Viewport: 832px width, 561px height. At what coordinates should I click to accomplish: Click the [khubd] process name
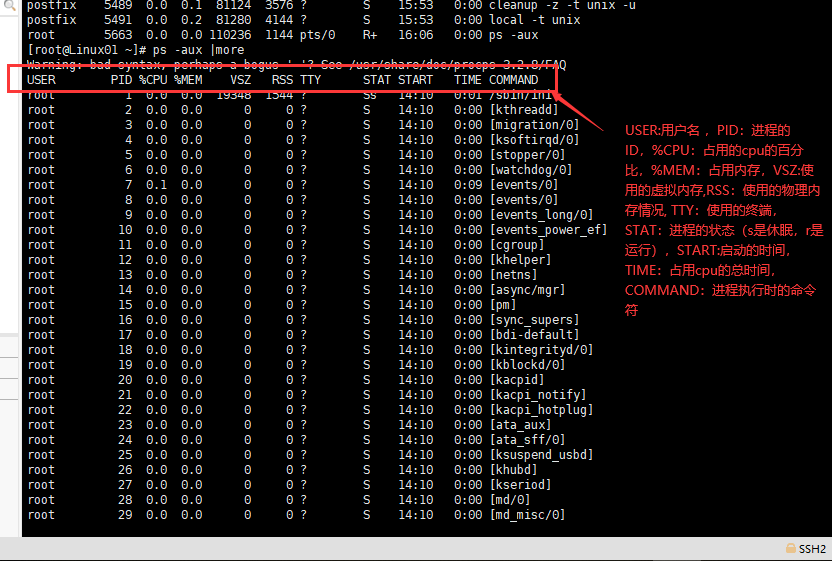(514, 470)
